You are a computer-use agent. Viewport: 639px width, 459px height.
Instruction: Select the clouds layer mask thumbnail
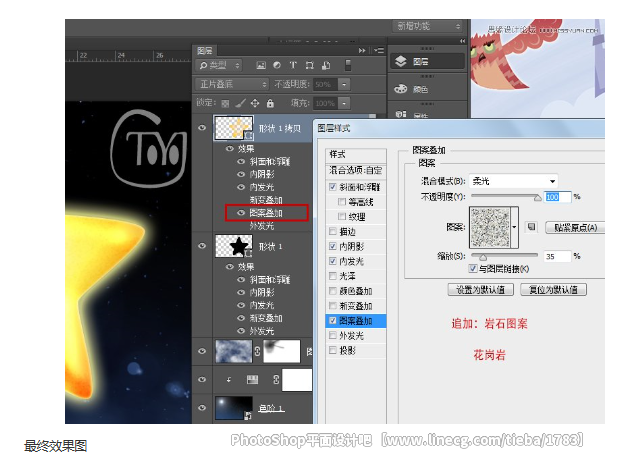click(x=282, y=351)
